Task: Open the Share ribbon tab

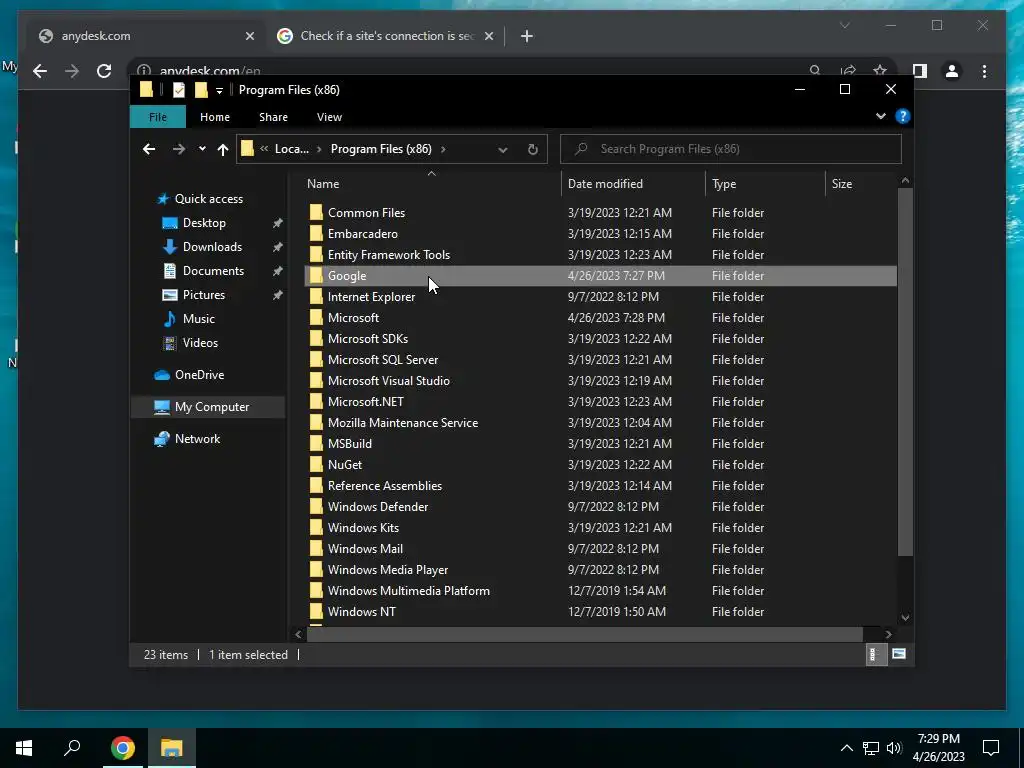Action: point(273,117)
